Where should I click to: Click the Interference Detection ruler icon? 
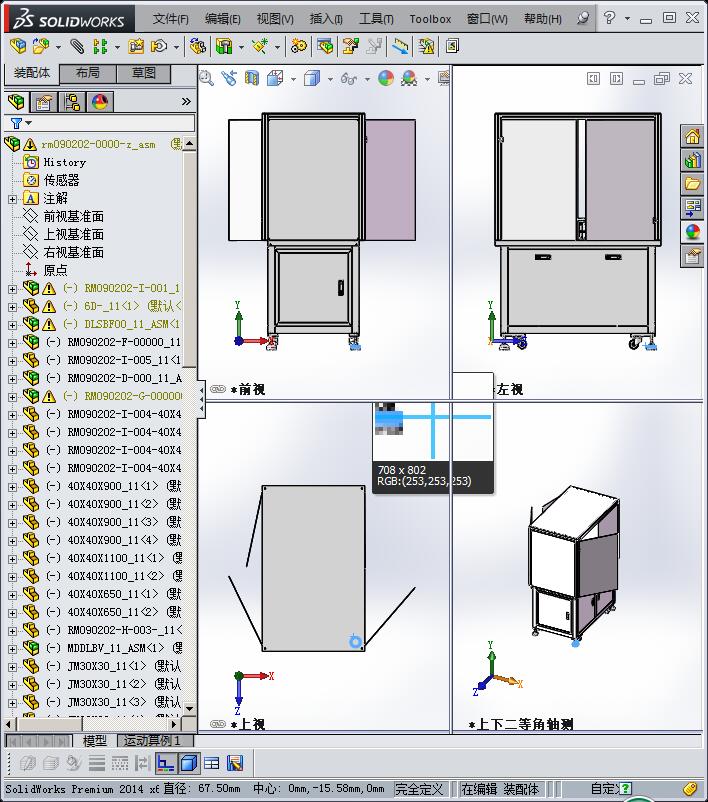point(401,47)
